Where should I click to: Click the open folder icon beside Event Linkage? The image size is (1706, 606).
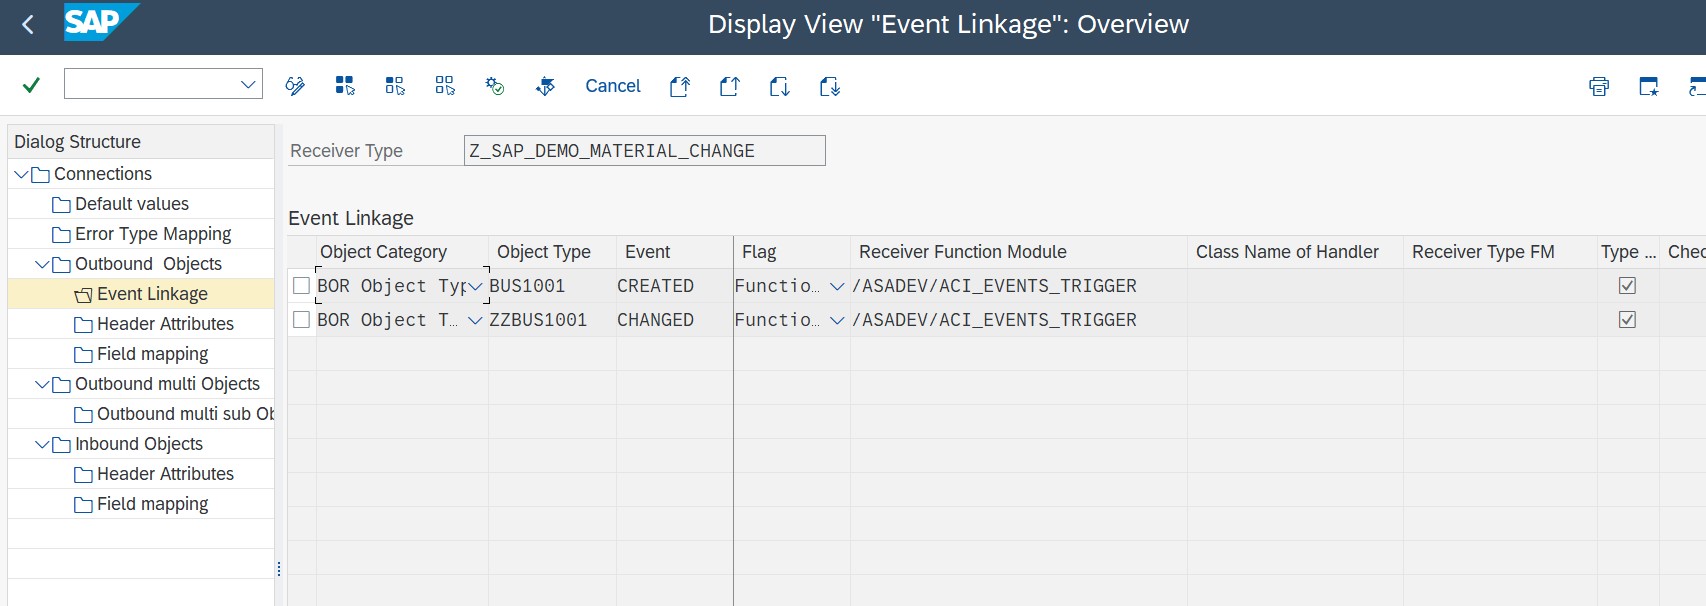pyautogui.click(x=84, y=295)
